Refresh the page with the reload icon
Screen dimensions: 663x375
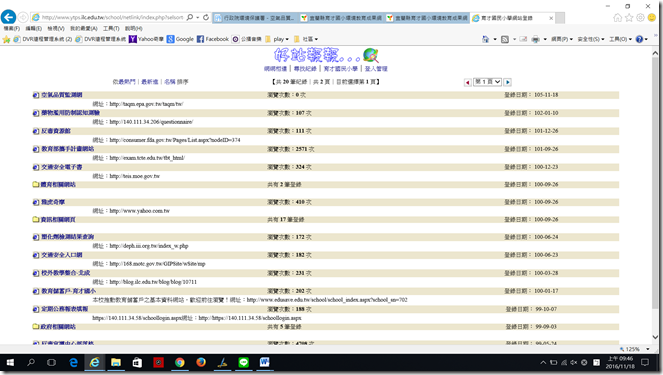206,17
